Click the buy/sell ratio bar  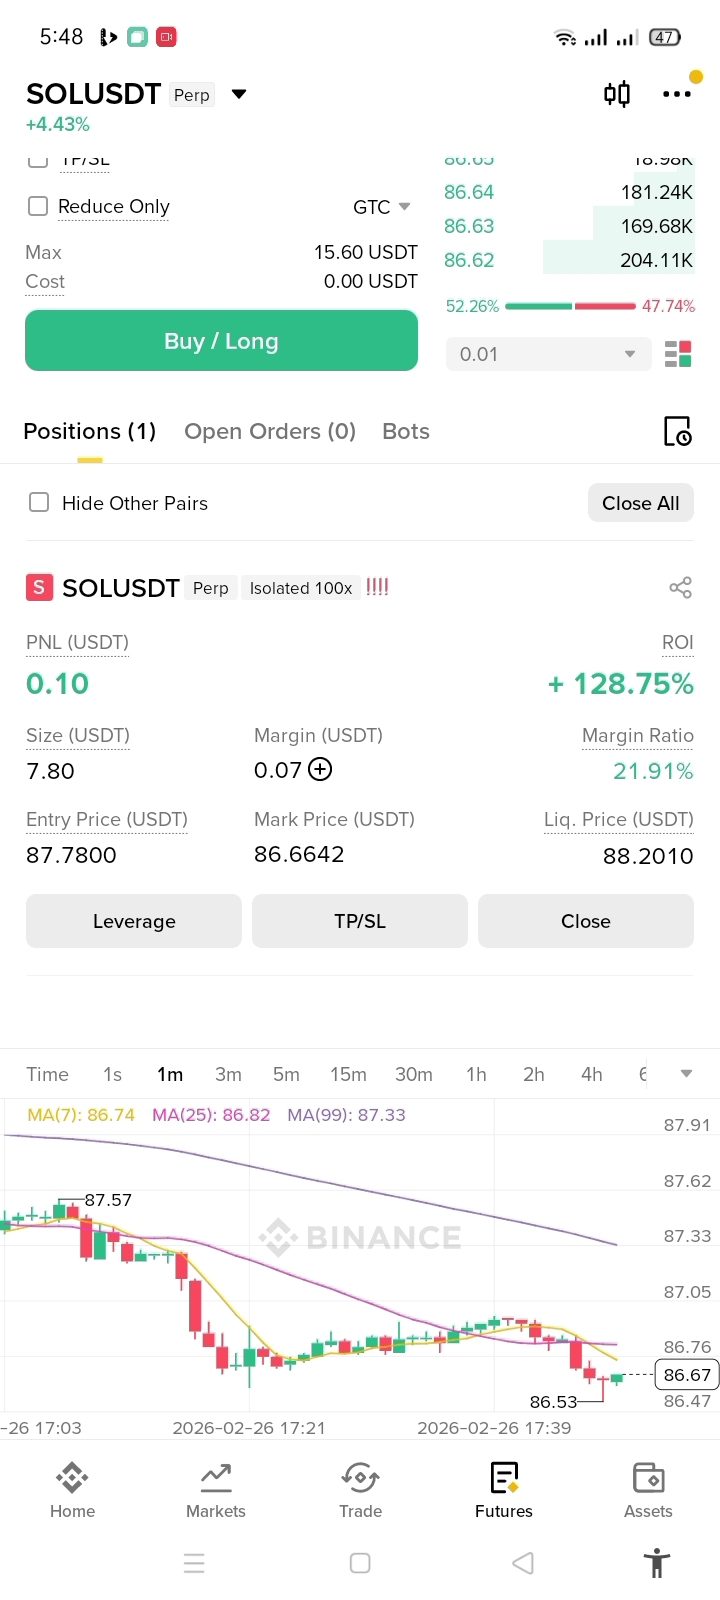pos(570,306)
